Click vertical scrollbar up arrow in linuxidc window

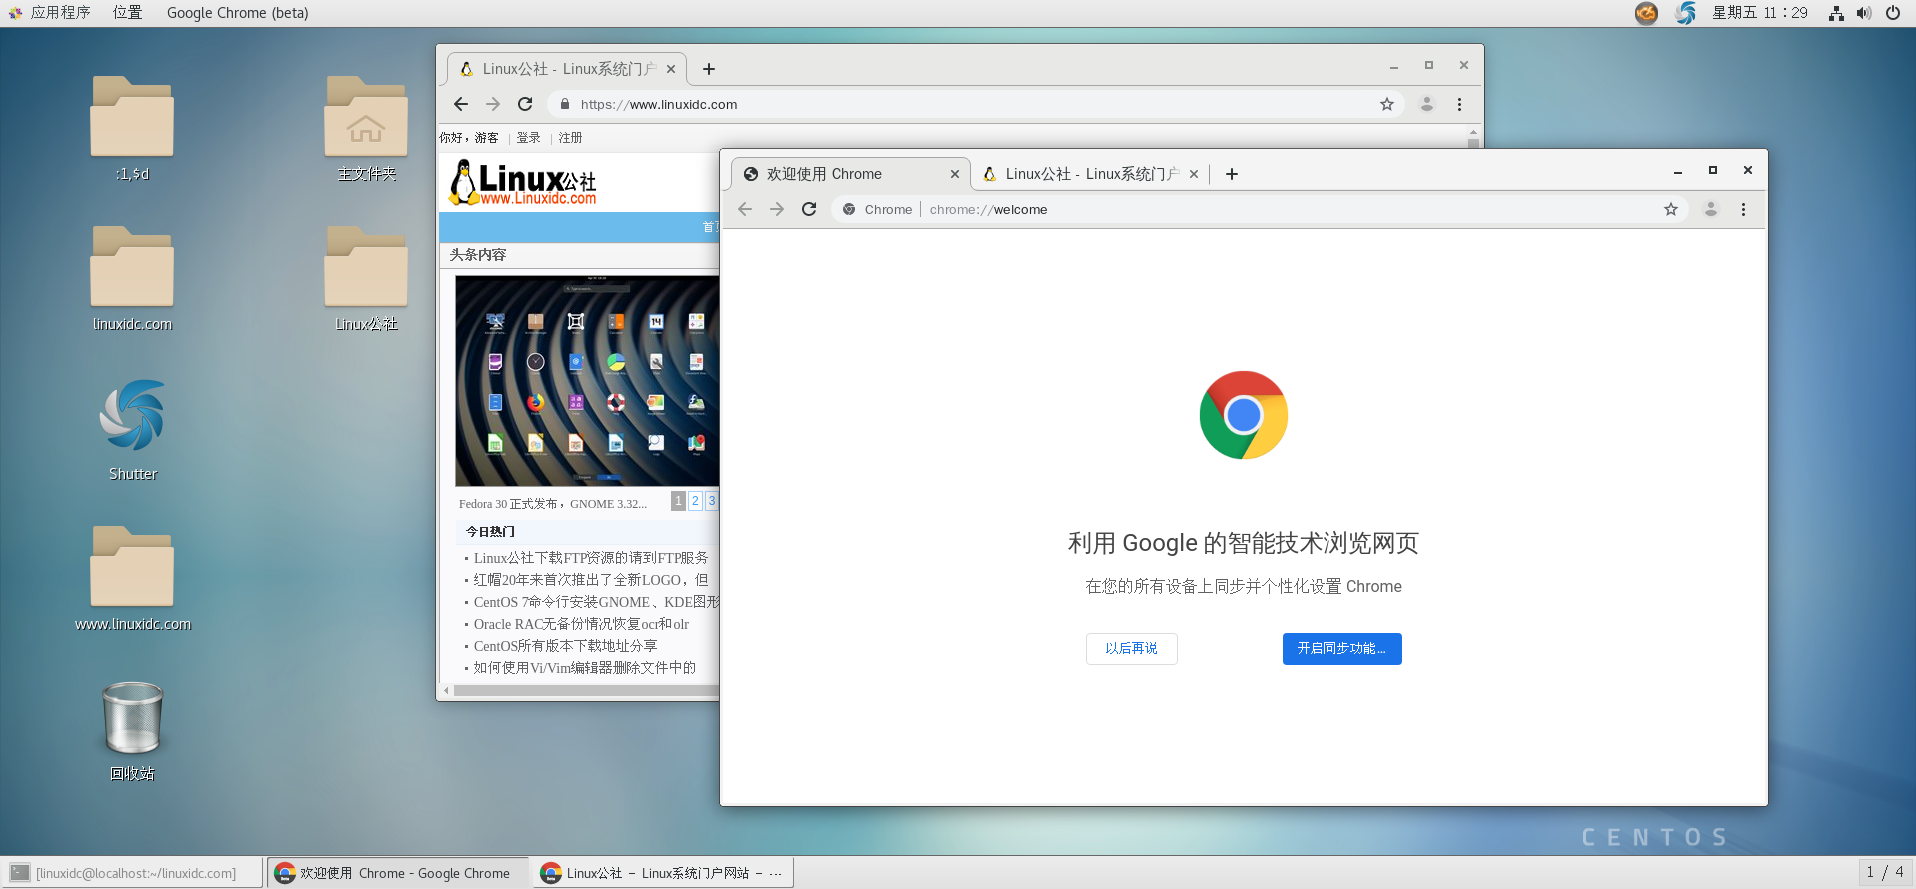point(1473,132)
